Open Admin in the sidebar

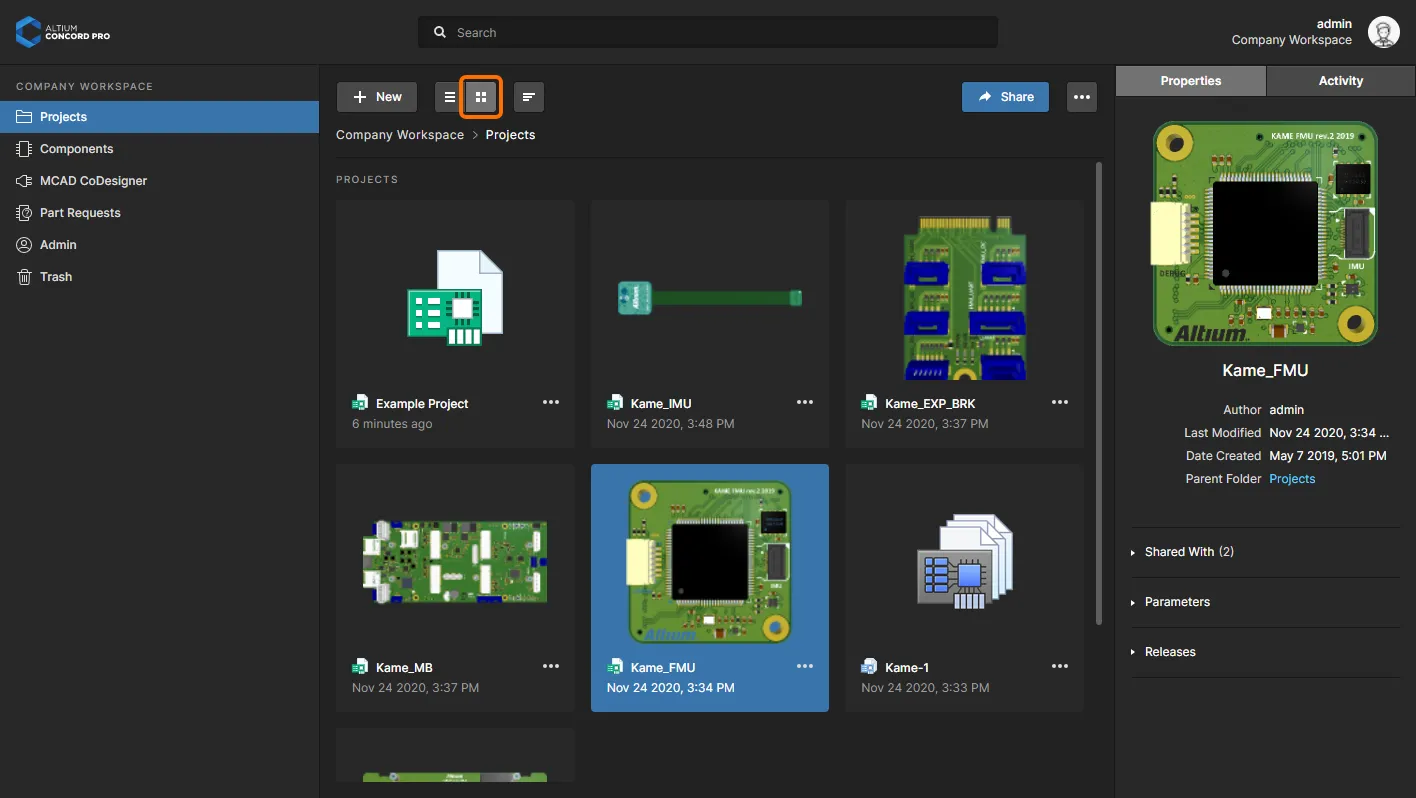(160, 245)
